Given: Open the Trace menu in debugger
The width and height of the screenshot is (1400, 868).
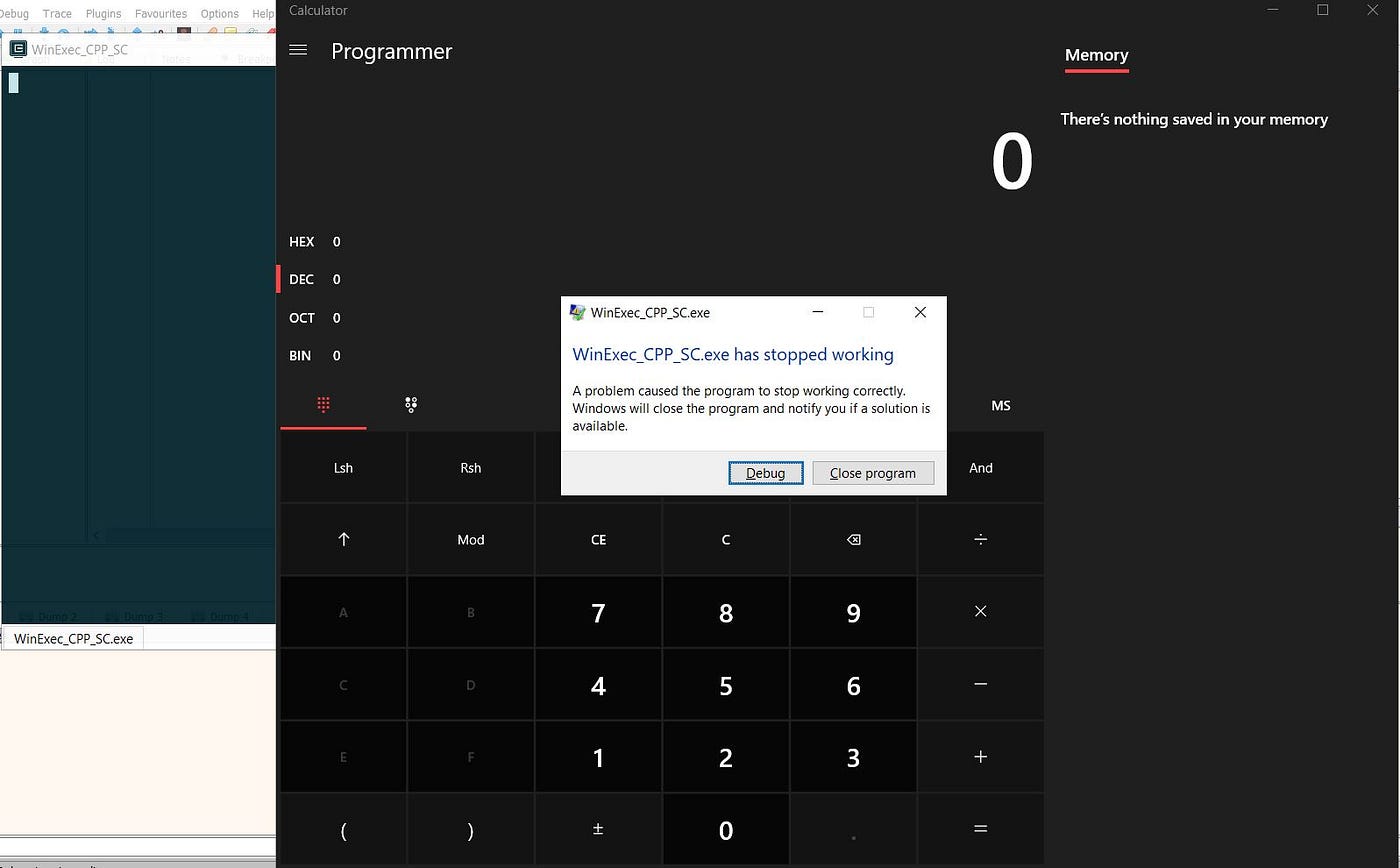Looking at the screenshot, I should [57, 13].
